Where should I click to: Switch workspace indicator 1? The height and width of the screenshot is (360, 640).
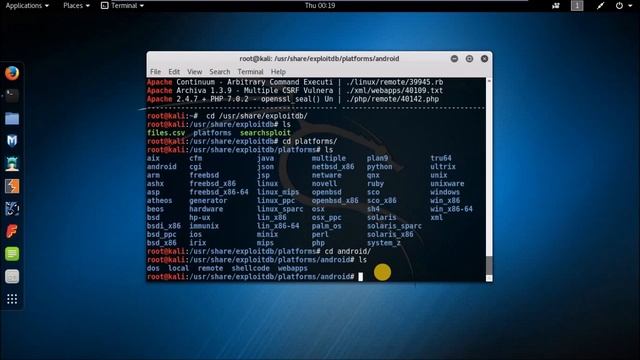[x=577, y=6]
